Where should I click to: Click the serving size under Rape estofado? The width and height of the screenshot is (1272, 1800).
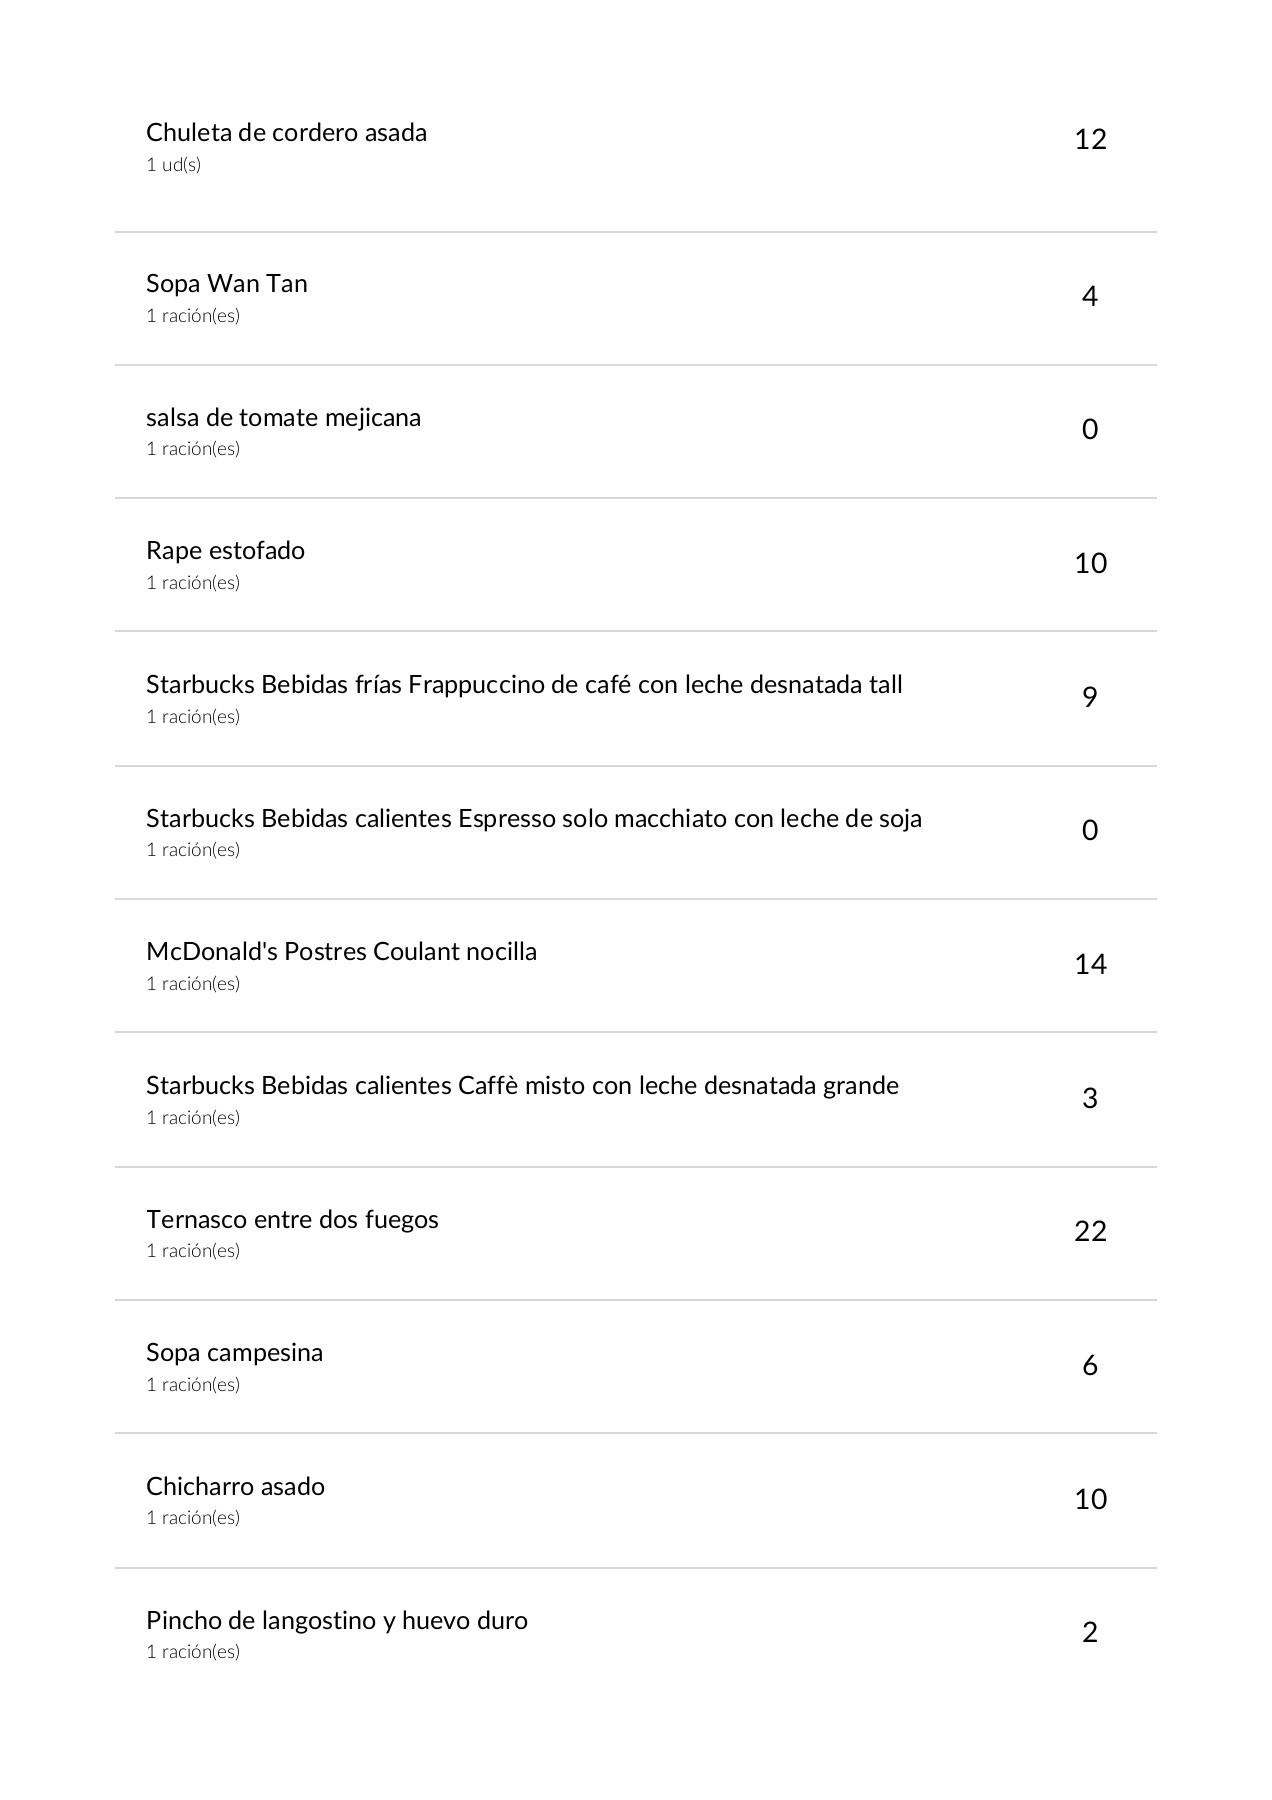pyautogui.click(x=193, y=583)
